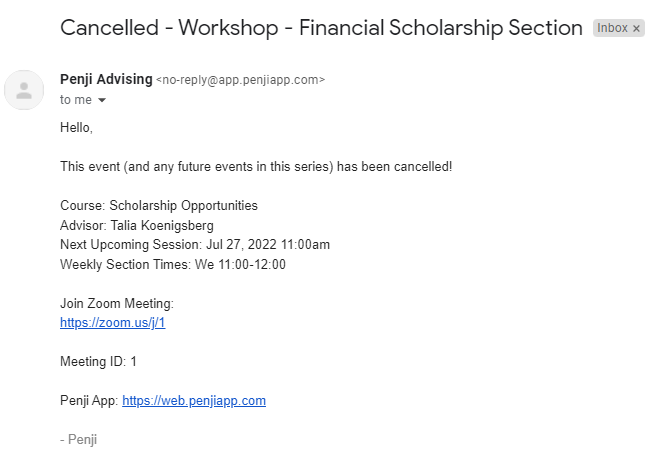This screenshot has height=458, width=657.
Task: Click the Advisor: Talia Koenigsberg line
Action: coord(137,225)
